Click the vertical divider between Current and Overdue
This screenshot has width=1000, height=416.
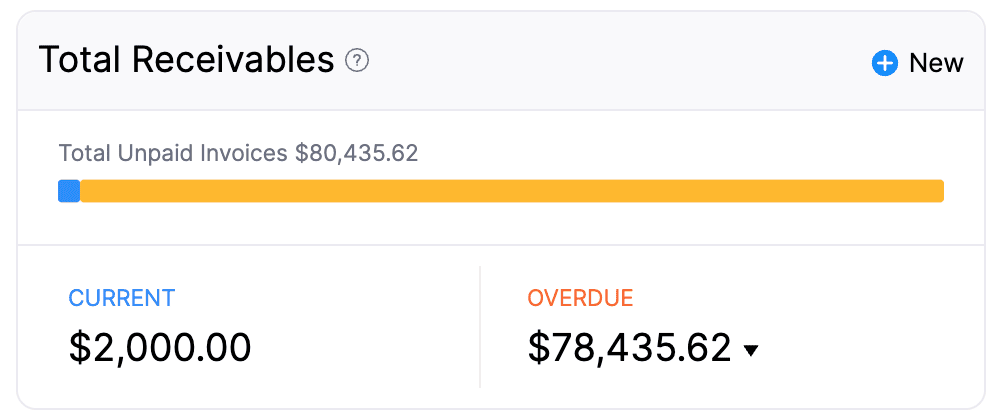[x=480, y=326]
